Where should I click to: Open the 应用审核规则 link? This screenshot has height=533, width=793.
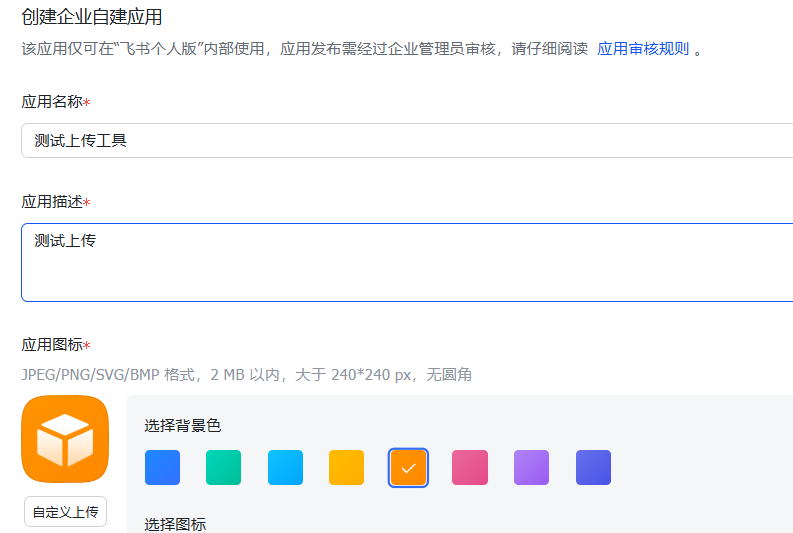[x=643, y=49]
